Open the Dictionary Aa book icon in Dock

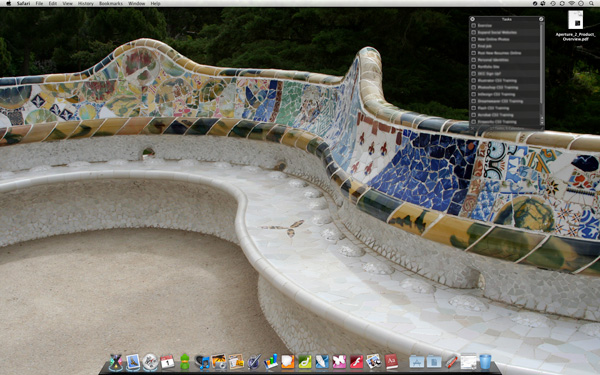point(391,362)
